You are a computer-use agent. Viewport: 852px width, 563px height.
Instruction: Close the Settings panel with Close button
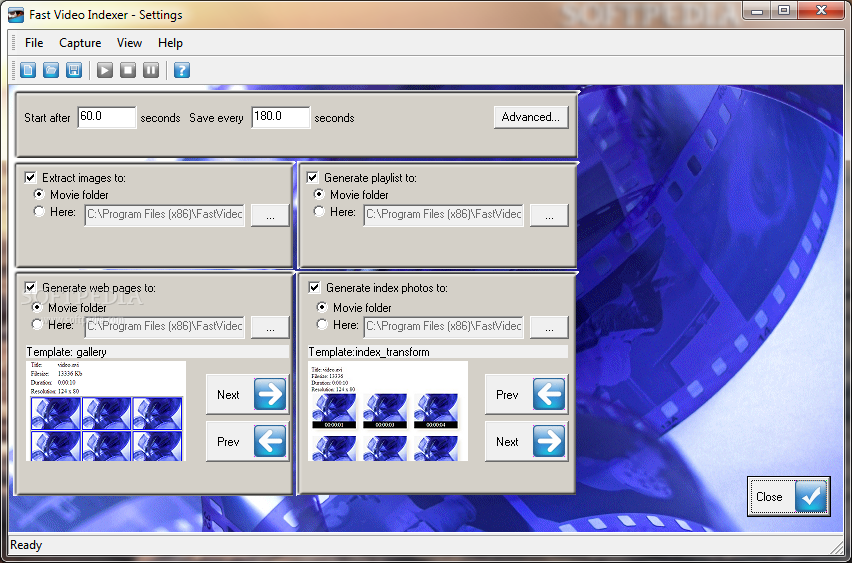[x=788, y=496]
